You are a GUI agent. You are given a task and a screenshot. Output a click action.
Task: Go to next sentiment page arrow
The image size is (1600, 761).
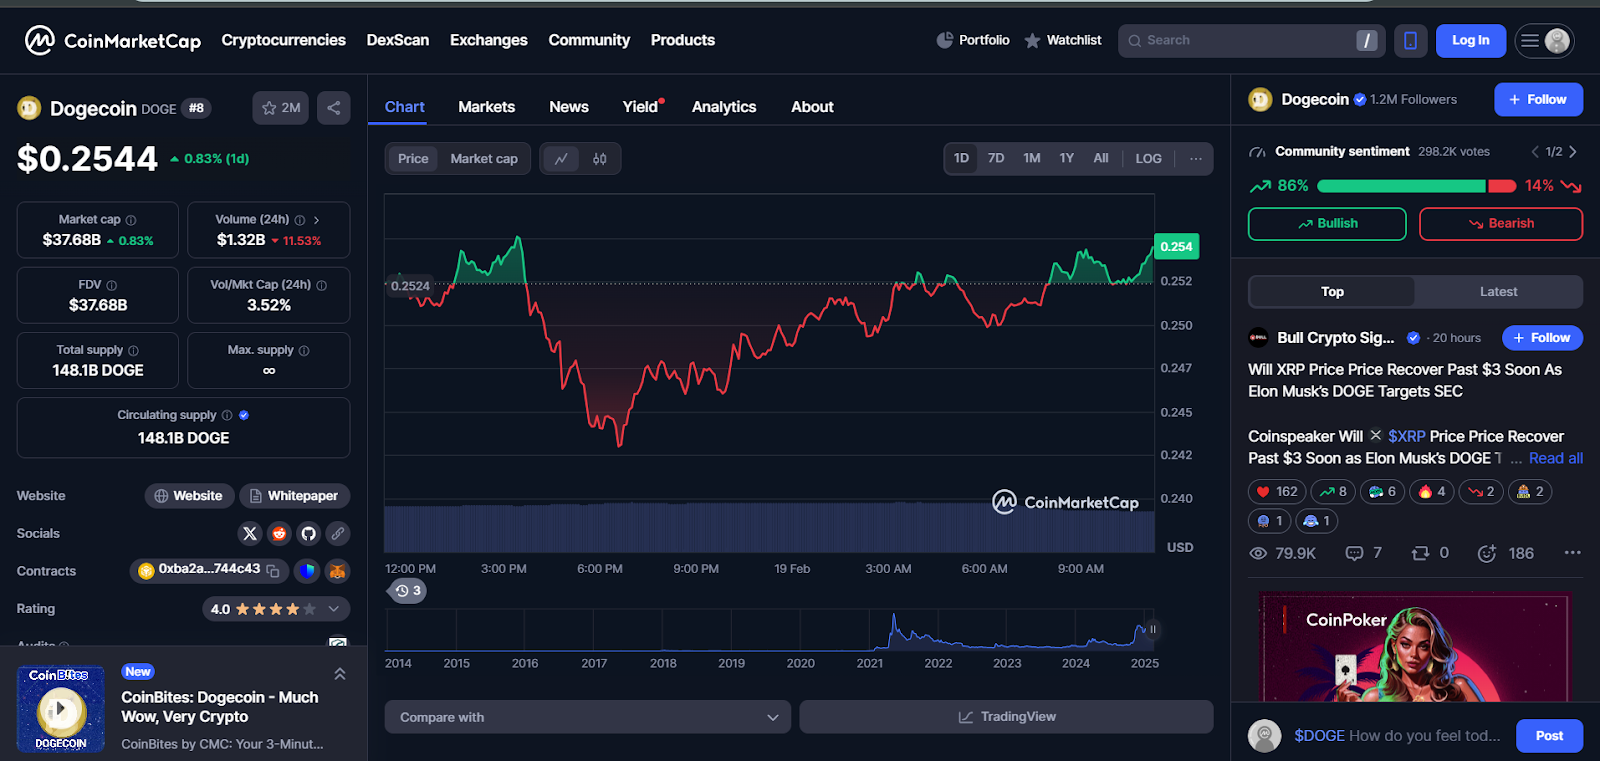[x=1573, y=152]
